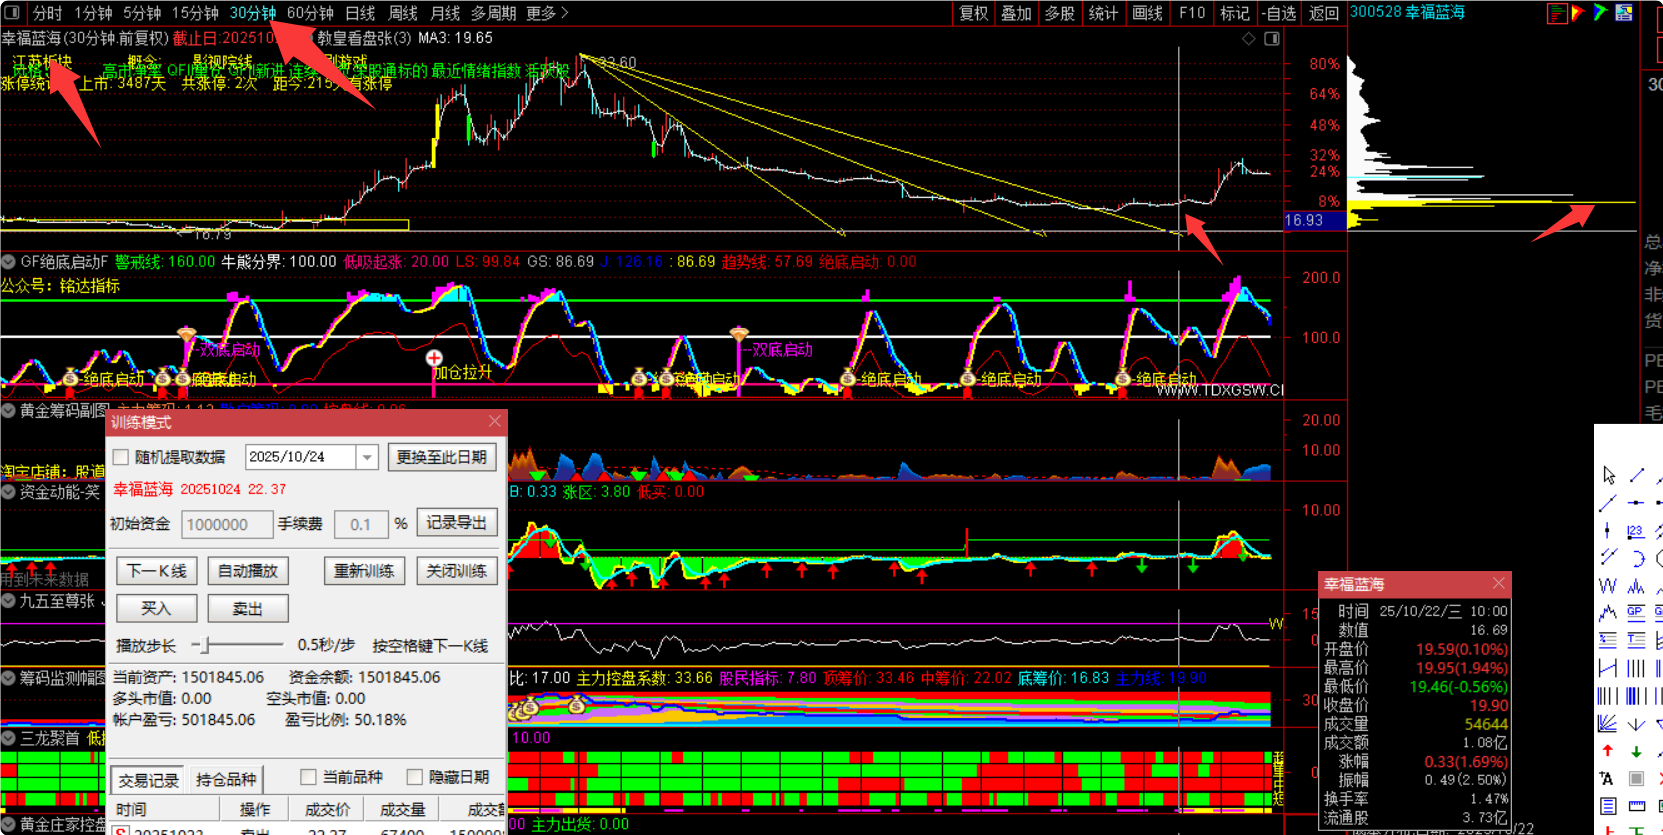Click the 重新训练 restart button
The width and height of the screenshot is (1663, 835).
[364, 571]
